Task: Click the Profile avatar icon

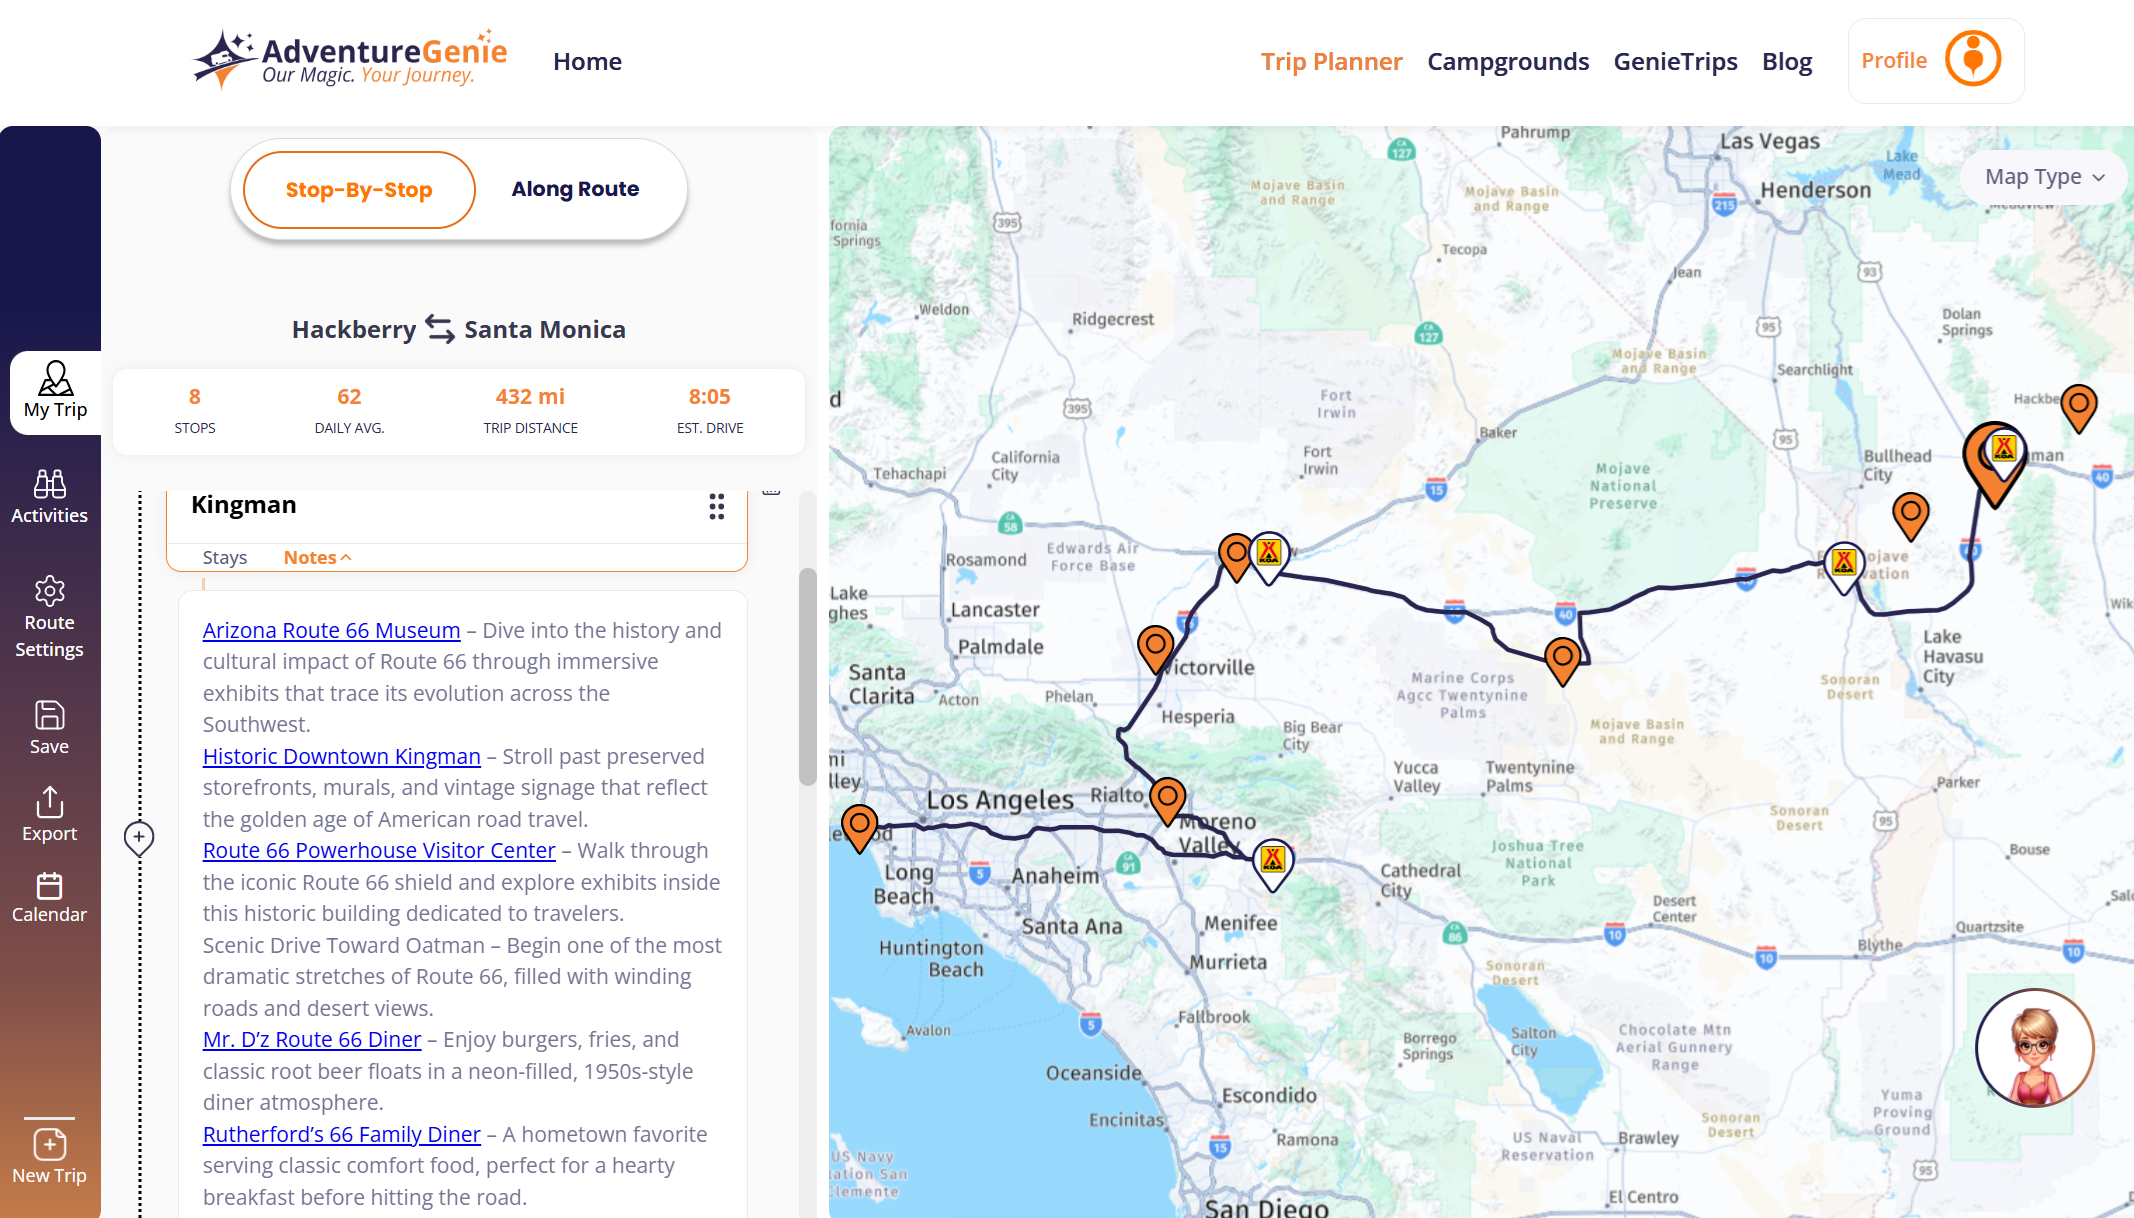Action: (1972, 60)
